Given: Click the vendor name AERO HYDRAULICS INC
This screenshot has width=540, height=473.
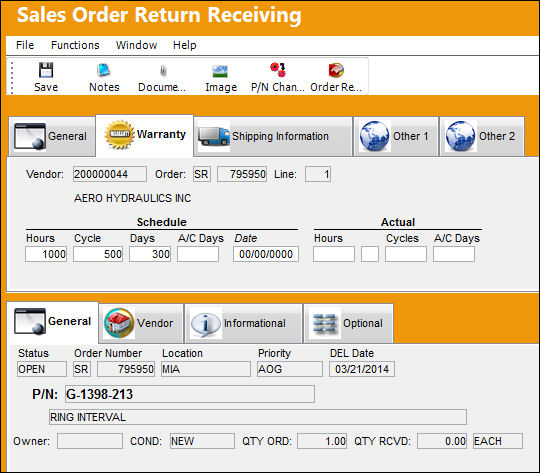Looking at the screenshot, I should [x=132, y=198].
